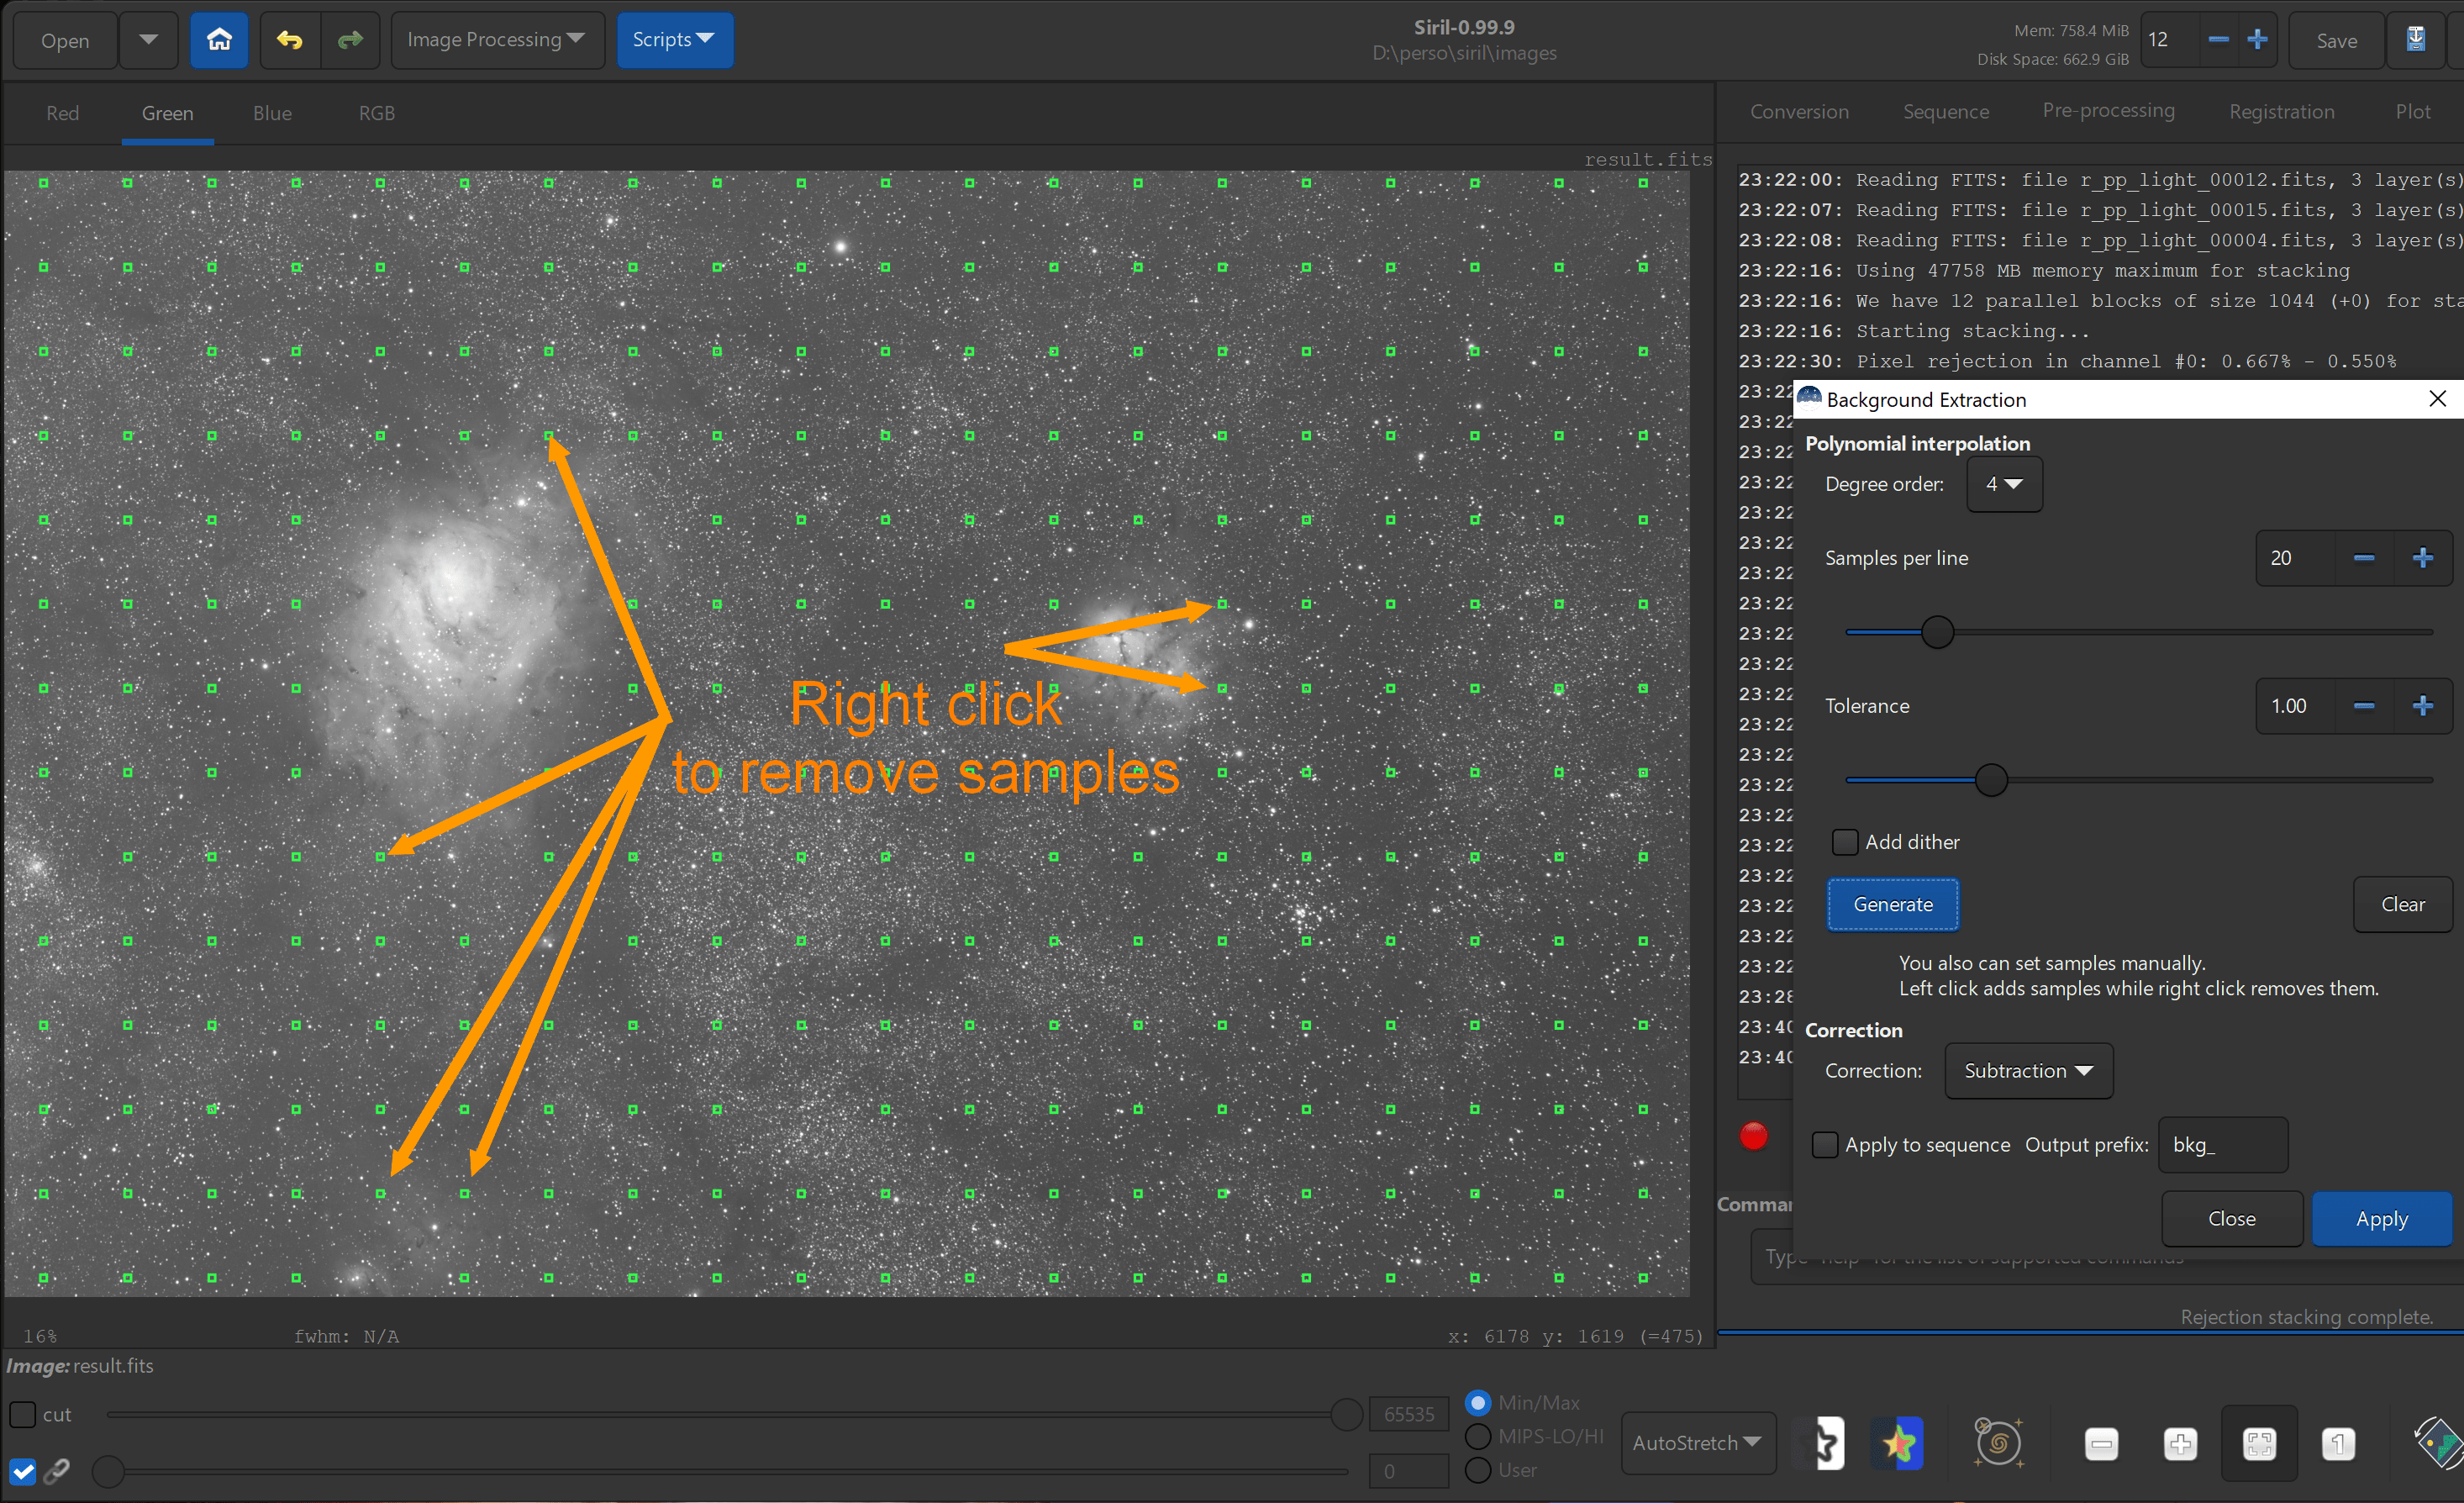Viewport: 2464px width, 1503px height.
Task: Click the zoom out minus icon
Action: pyautogui.click(x=2101, y=1443)
